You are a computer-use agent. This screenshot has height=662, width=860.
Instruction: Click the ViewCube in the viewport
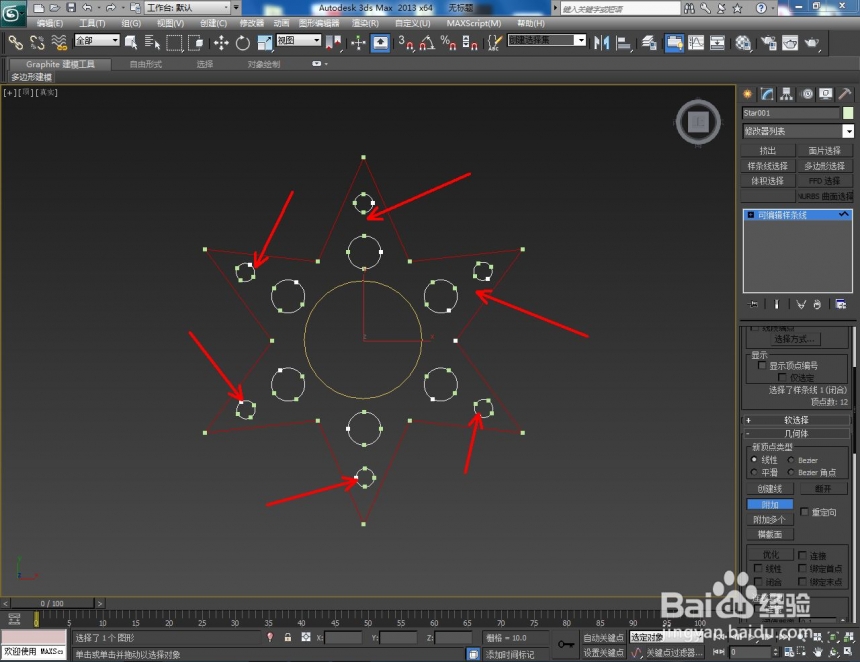click(698, 122)
